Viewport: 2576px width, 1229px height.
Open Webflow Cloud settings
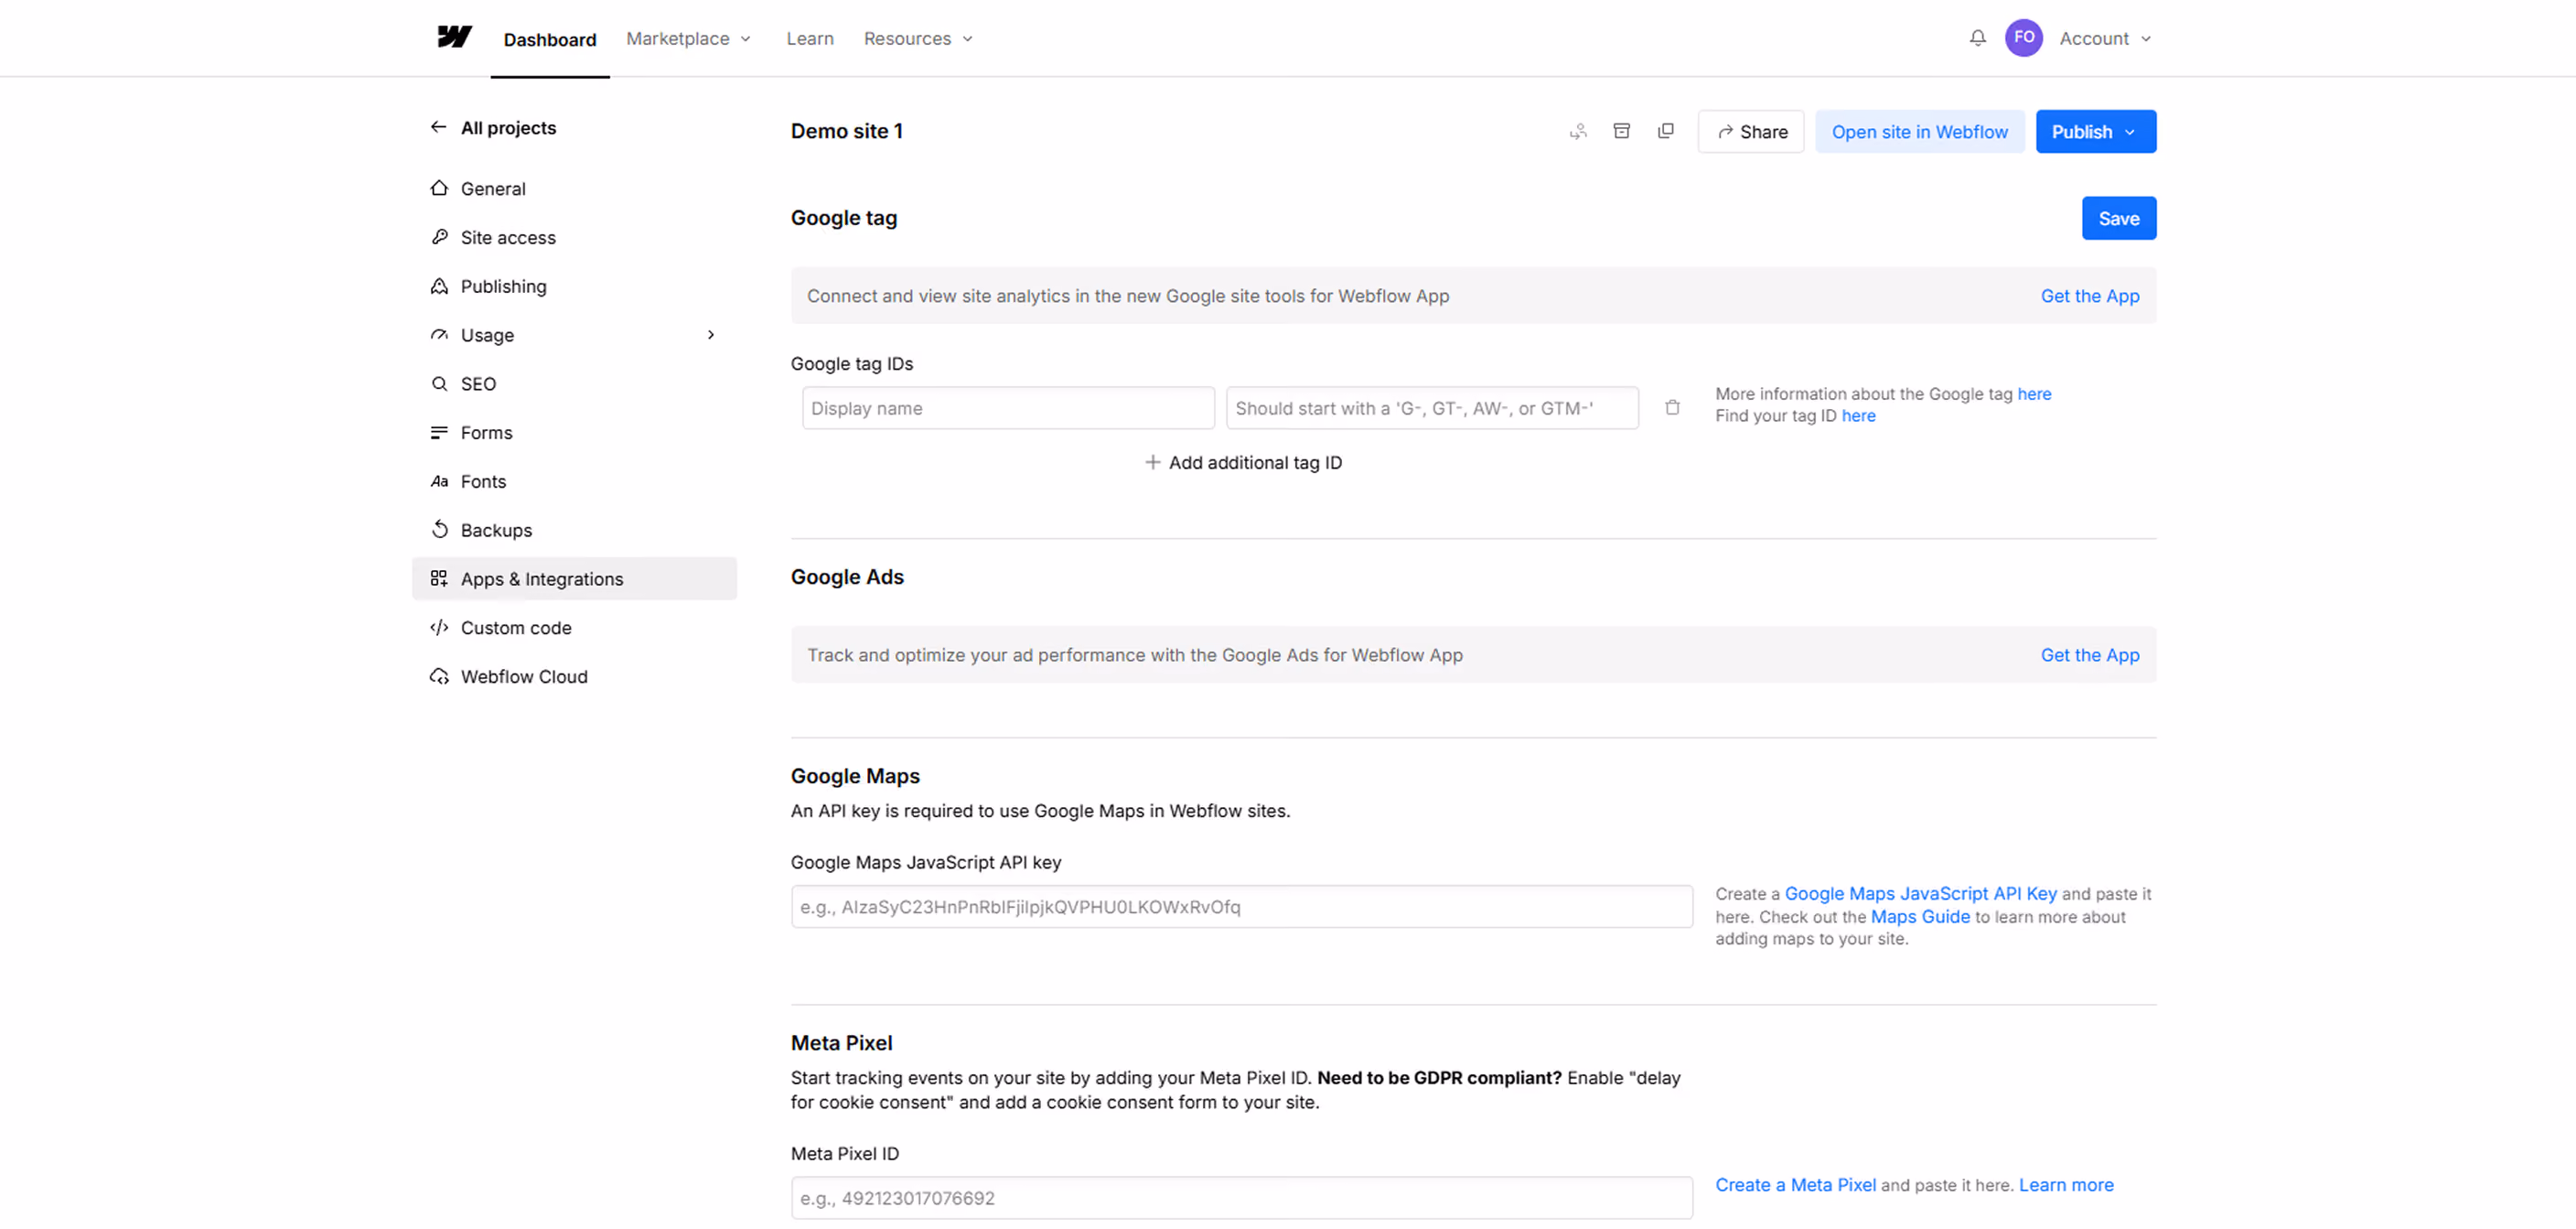tap(574, 677)
